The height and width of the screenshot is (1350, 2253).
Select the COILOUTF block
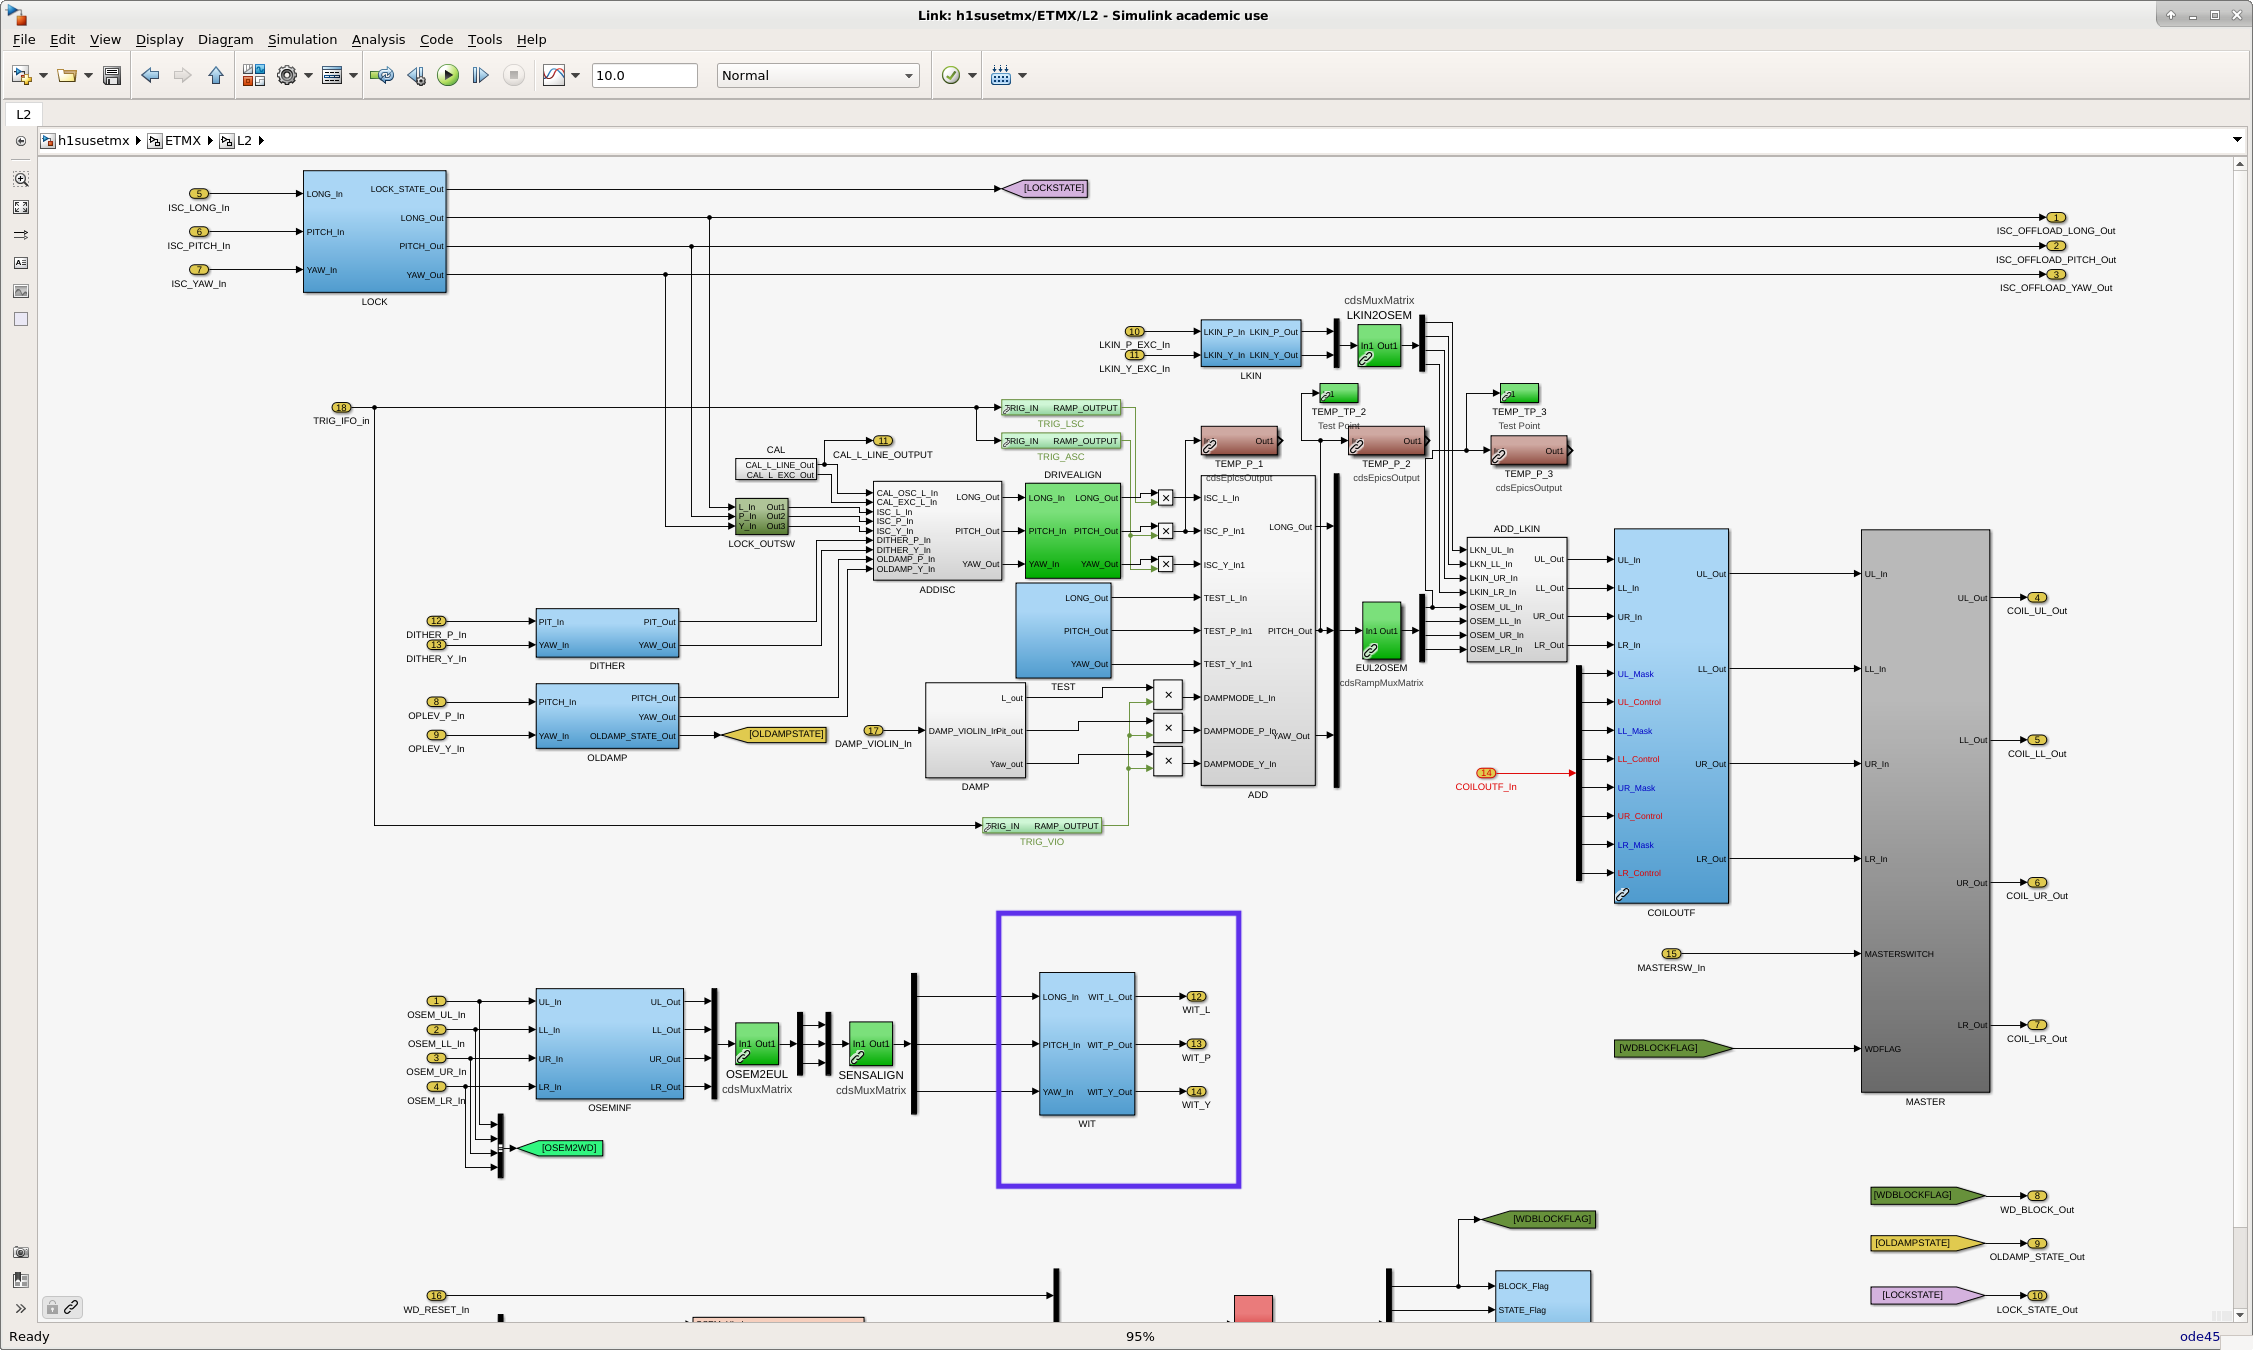[x=1671, y=716]
